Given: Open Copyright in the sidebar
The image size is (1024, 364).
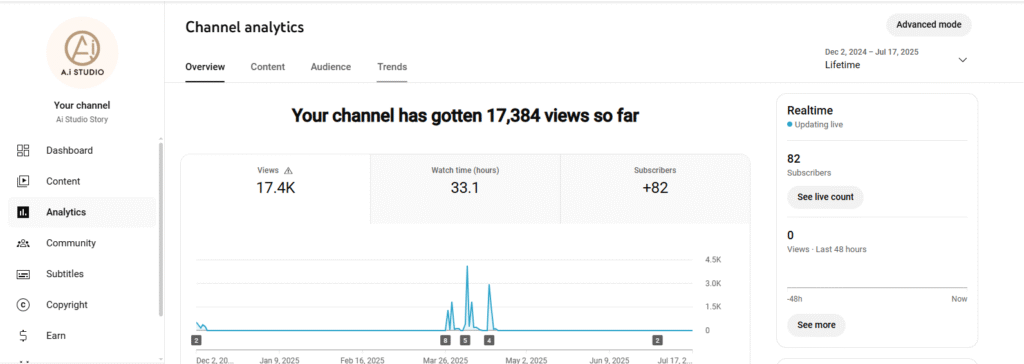Looking at the screenshot, I should [82, 305].
